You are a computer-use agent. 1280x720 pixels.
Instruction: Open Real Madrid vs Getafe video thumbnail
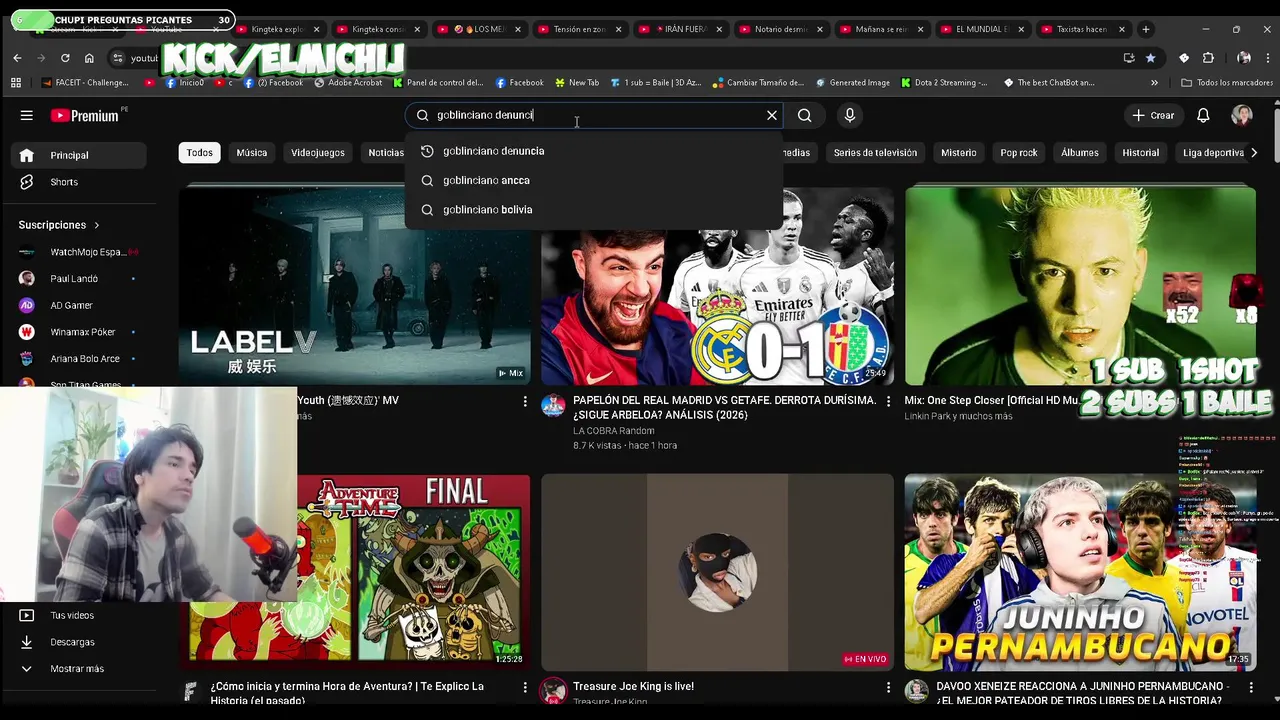718,285
